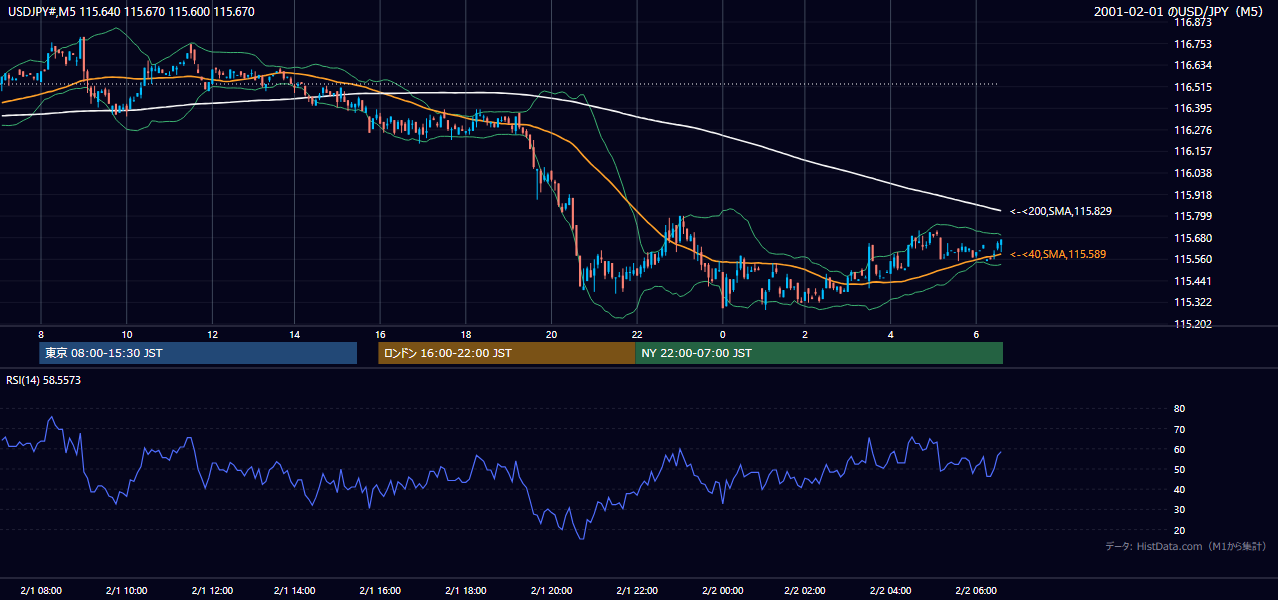
Task: Click price level 116.276 on the axis
Action: point(1192,130)
